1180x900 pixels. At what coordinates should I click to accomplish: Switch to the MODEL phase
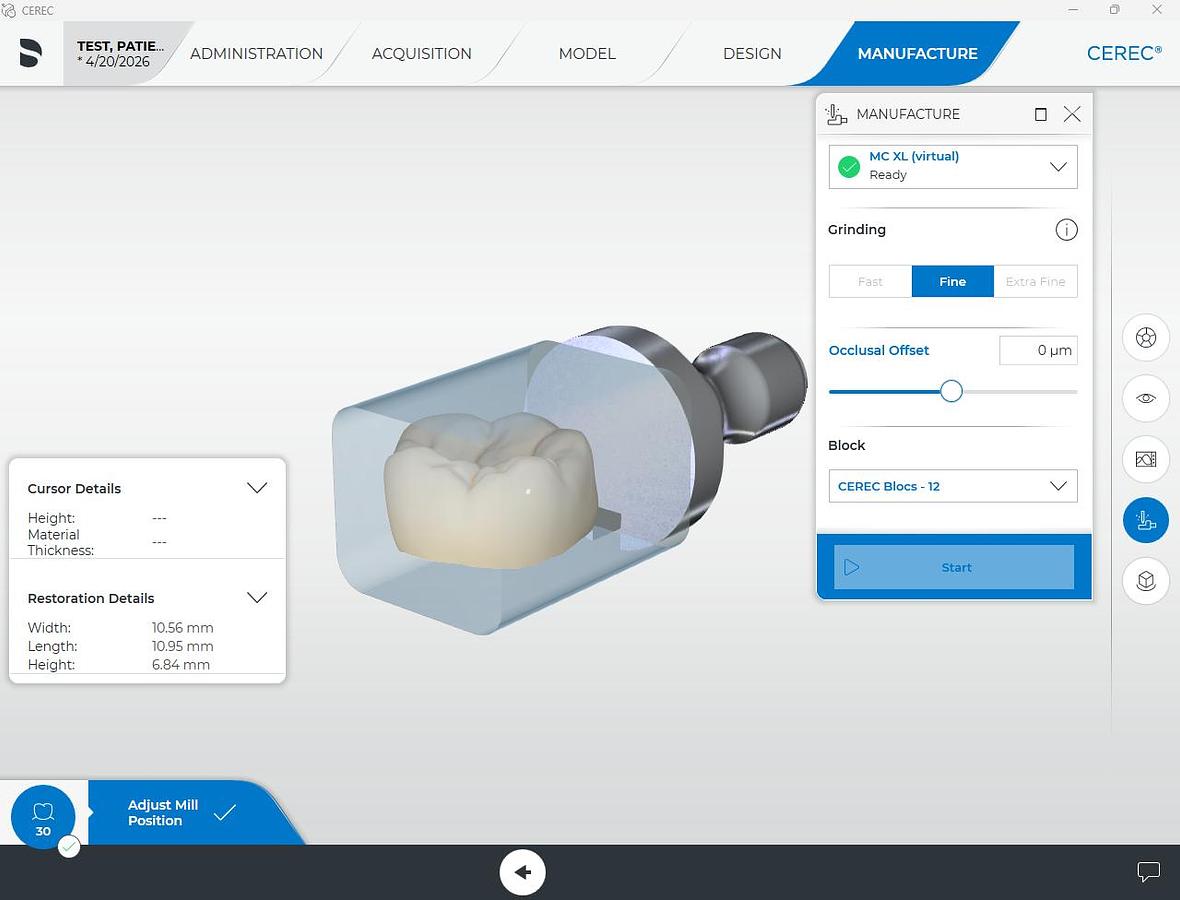click(x=587, y=53)
